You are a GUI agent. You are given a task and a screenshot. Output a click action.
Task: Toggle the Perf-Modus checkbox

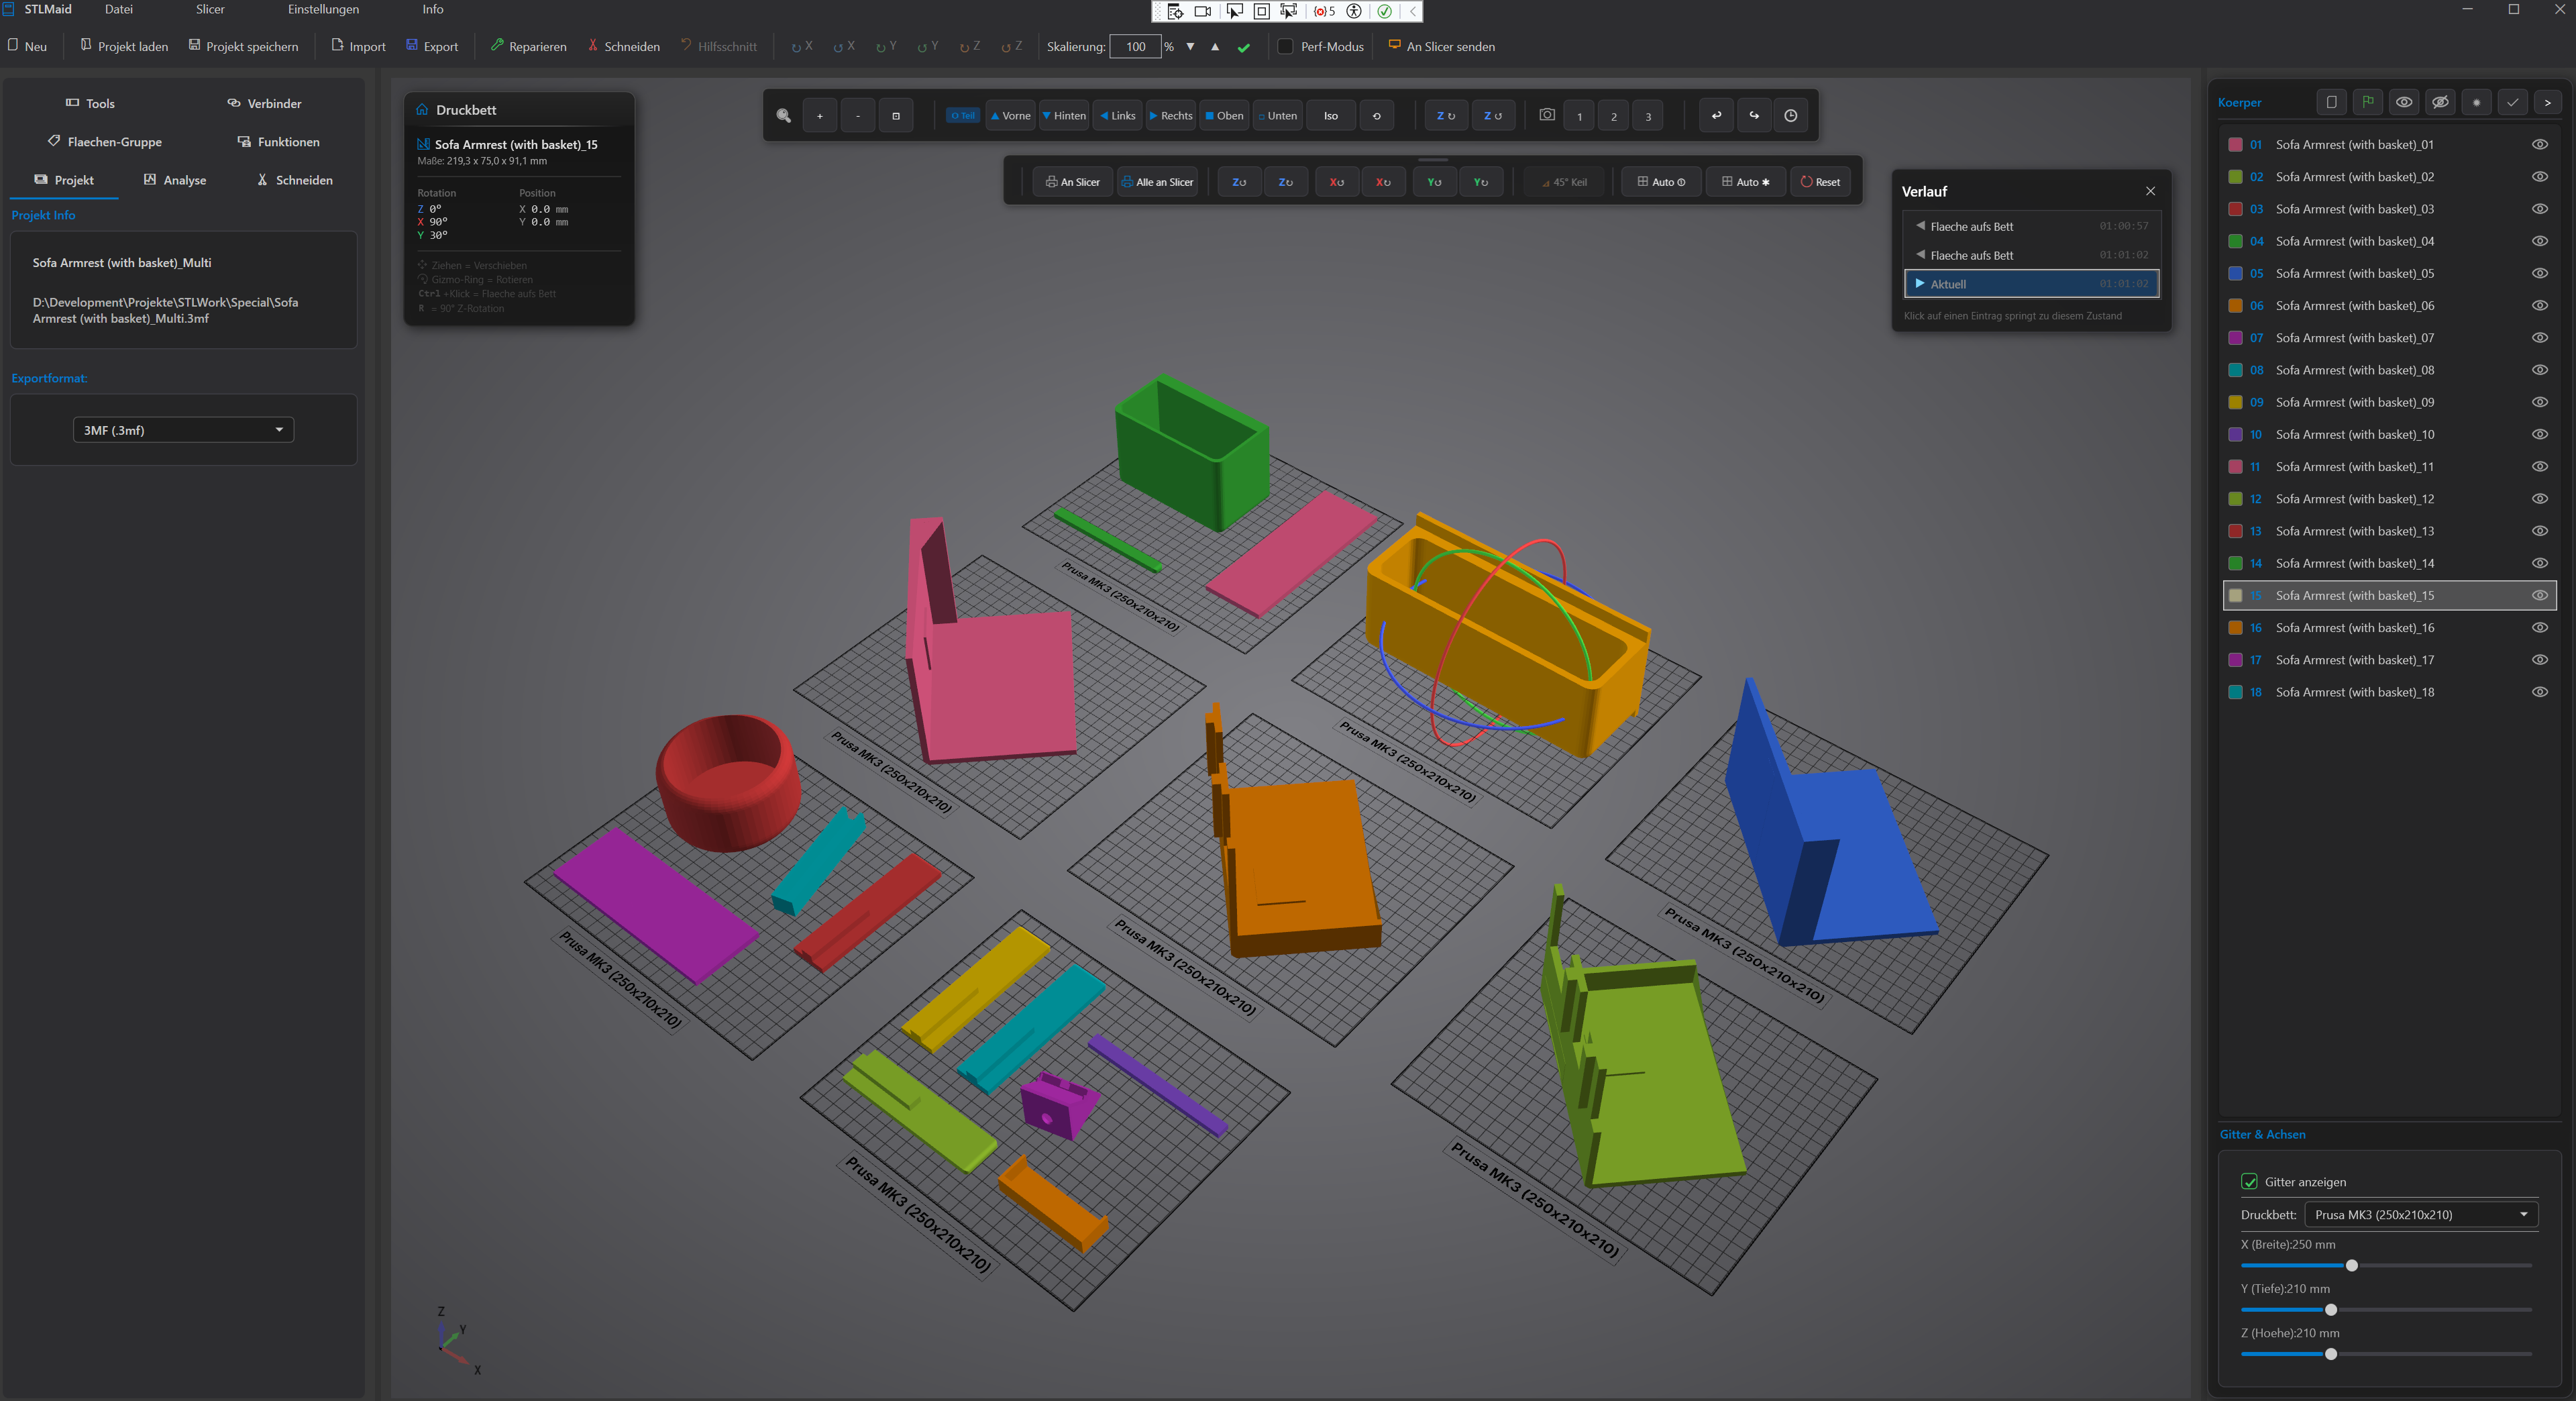click(1285, 46)
